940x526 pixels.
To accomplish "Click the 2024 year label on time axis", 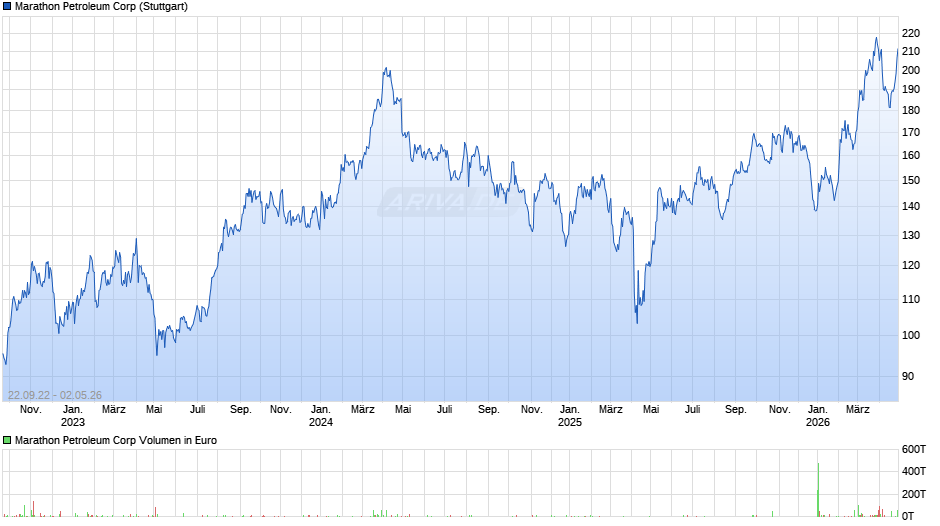I will [x=321, y=422].
